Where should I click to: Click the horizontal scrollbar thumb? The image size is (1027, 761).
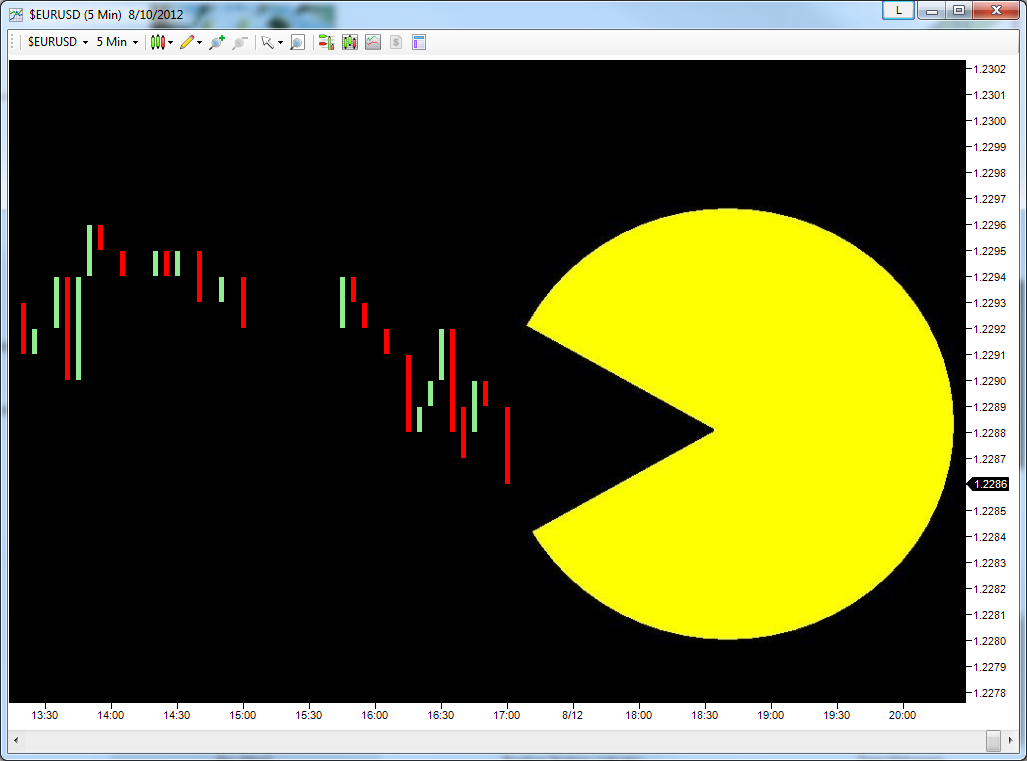[993, 741]
